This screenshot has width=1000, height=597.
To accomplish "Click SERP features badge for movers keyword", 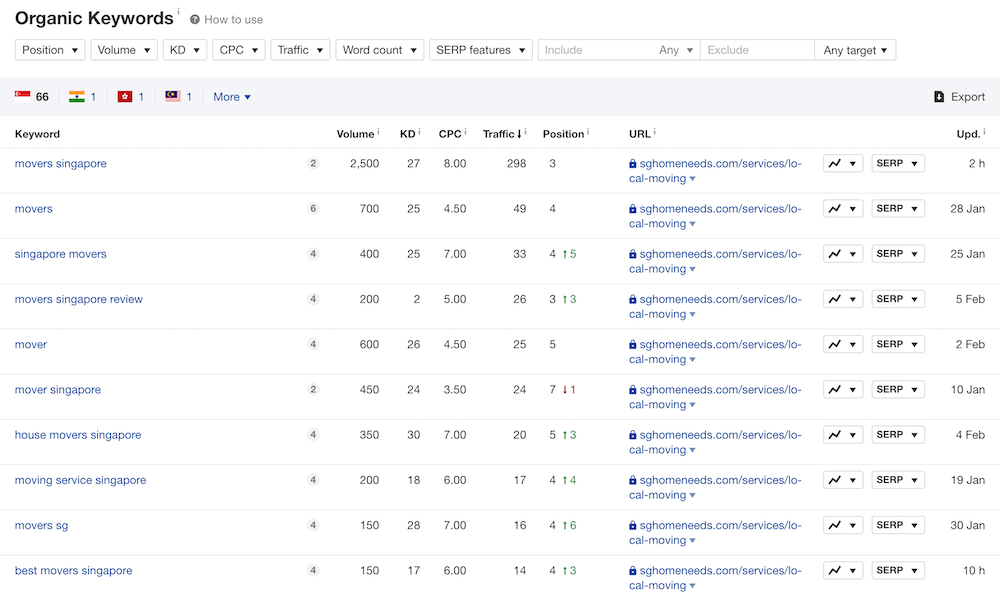I will pyautogui.click(x=313, y=209).
